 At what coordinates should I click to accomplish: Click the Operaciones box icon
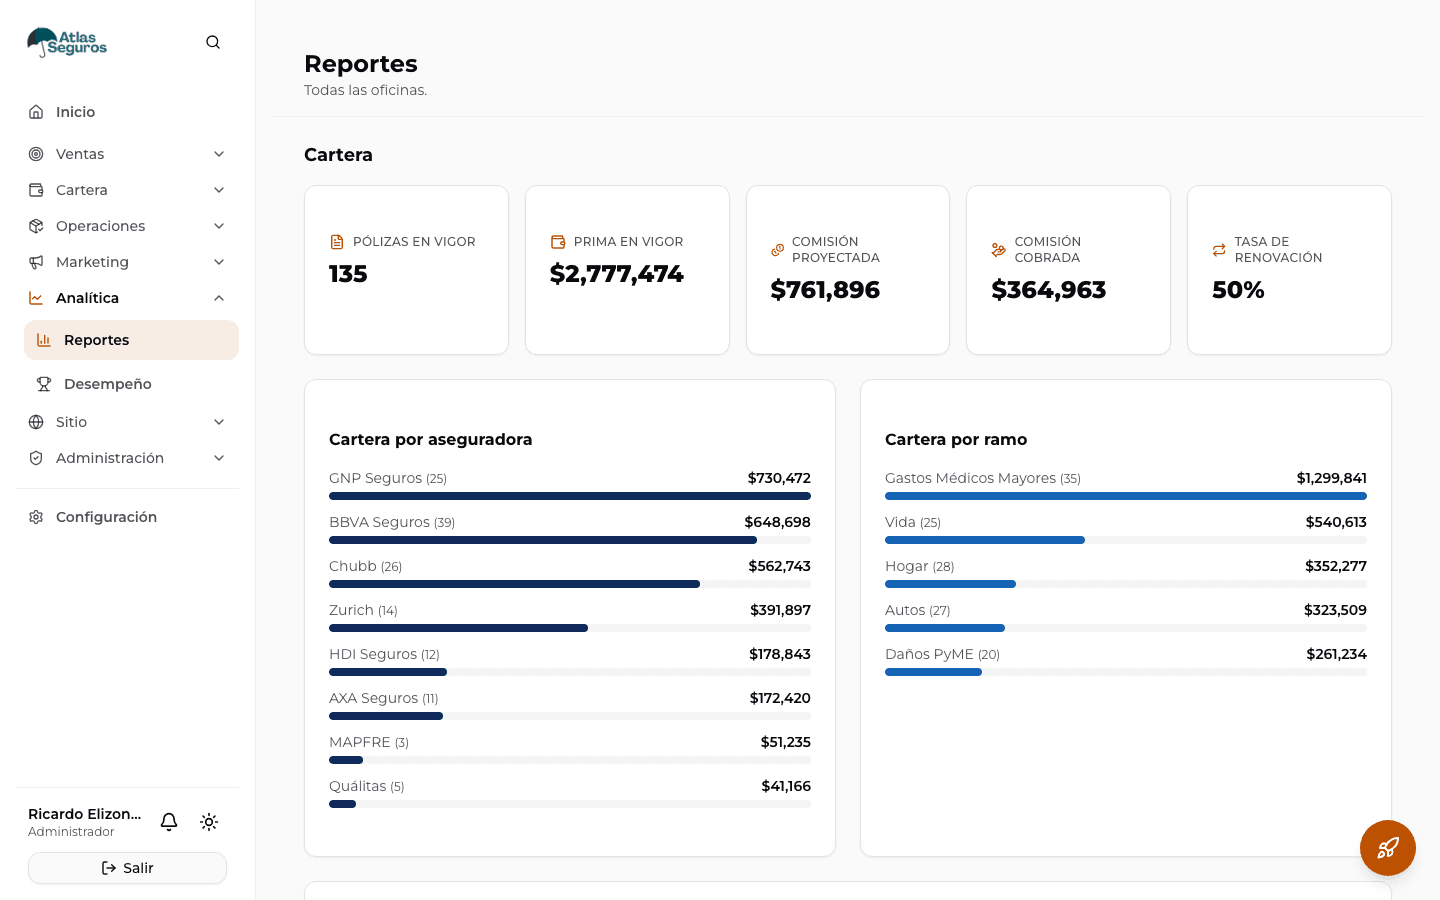[x=36, y=226]
